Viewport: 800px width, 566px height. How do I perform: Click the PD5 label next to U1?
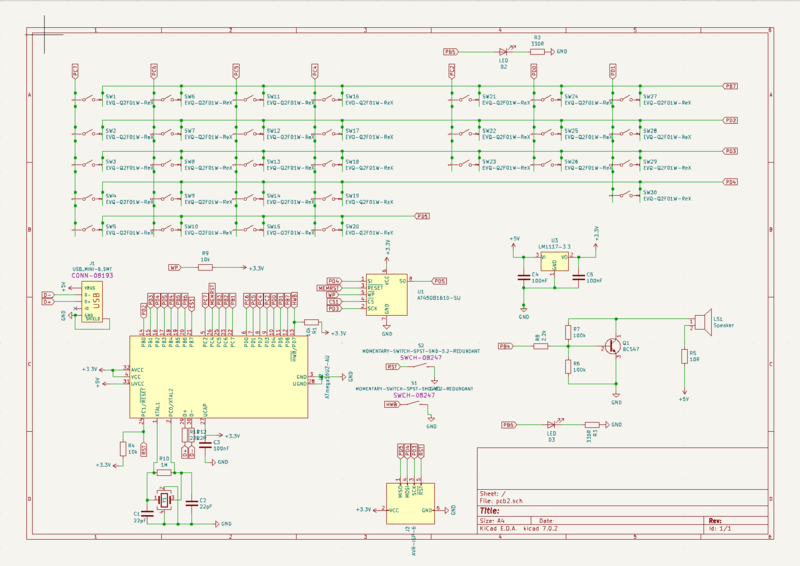[438, 281]
